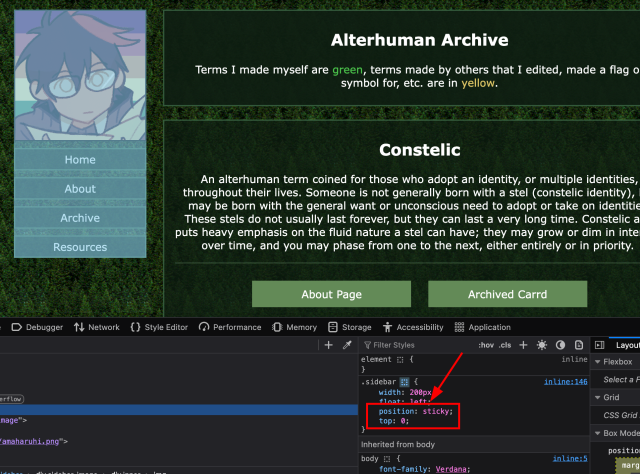This screenshot has height=474, width=640.
Task: Click grid highlighter icon beside .sidebar selector
Action: (x=405, y=381)
